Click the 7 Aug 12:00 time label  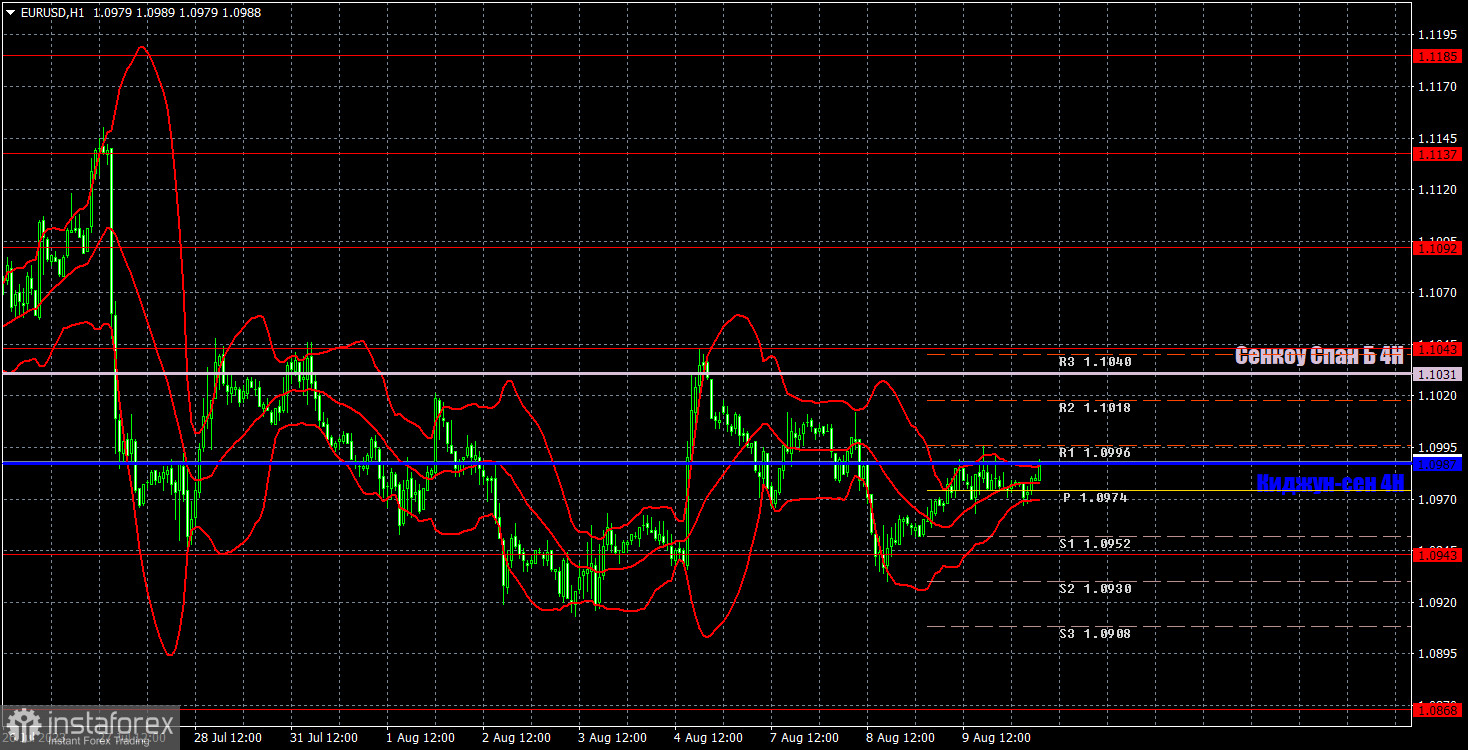click(804, 738)
